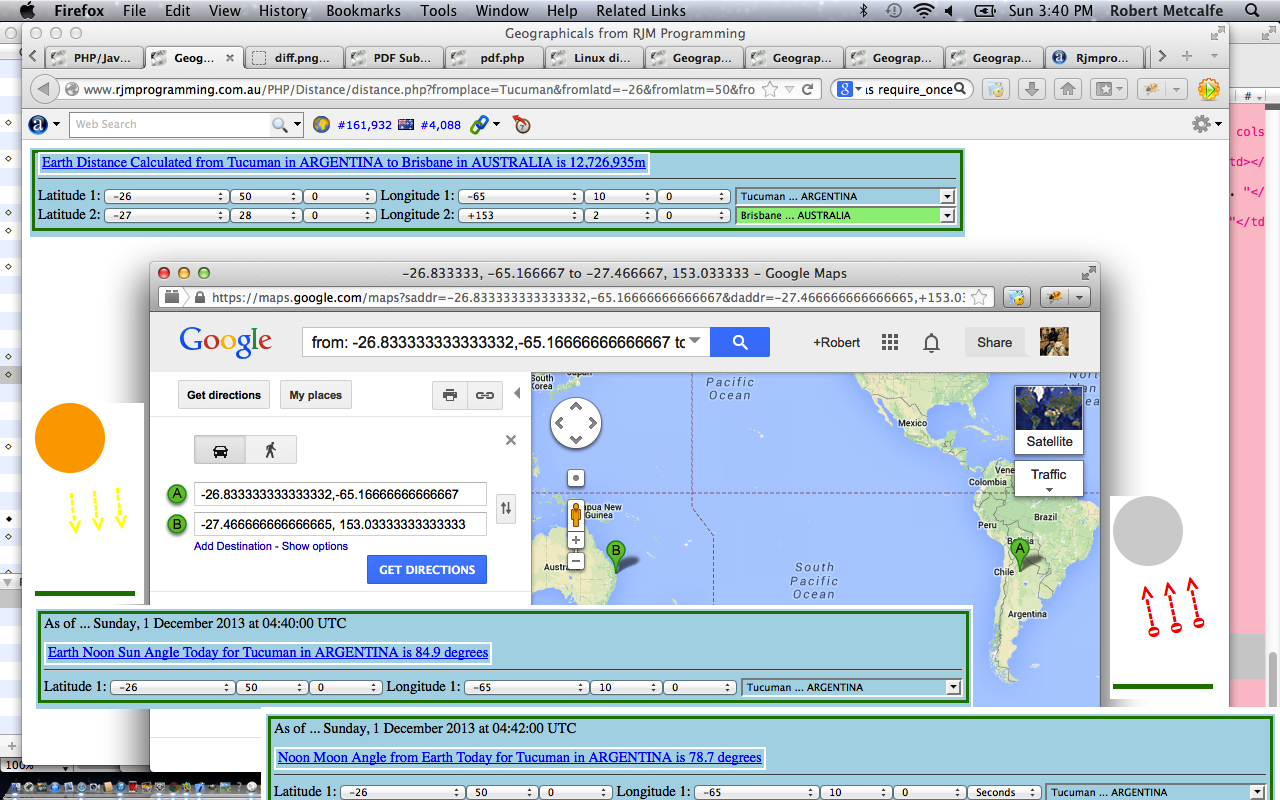
Task: Click the magnifier in Firefox's Google search box
Action: [x=960, y=89]
